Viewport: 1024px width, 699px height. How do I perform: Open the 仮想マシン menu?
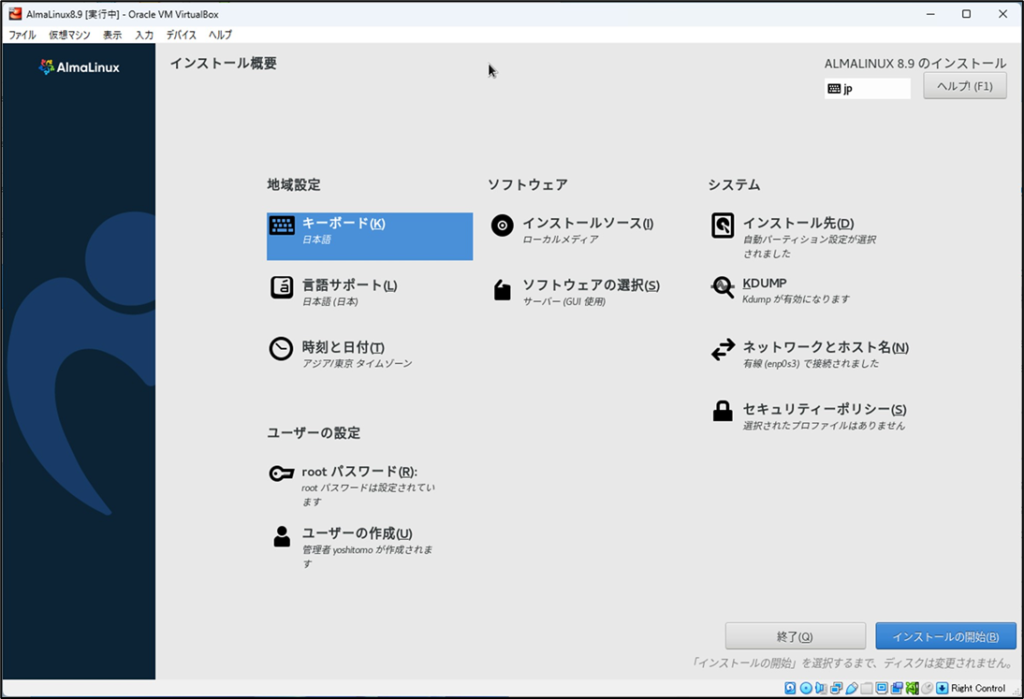pyautogui.click(x=70, y=35)
